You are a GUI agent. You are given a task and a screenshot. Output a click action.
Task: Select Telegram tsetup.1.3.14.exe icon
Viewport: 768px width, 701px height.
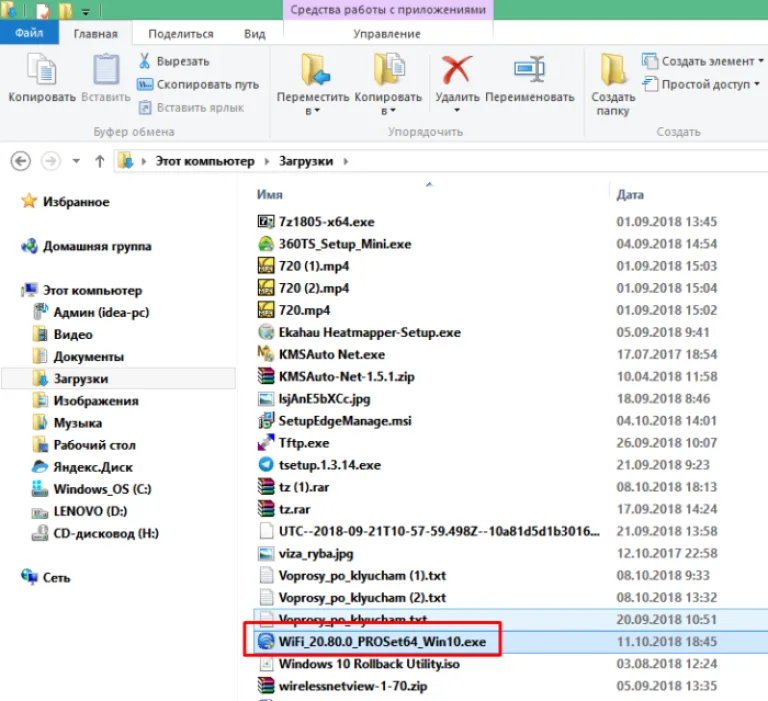point(265,465)
